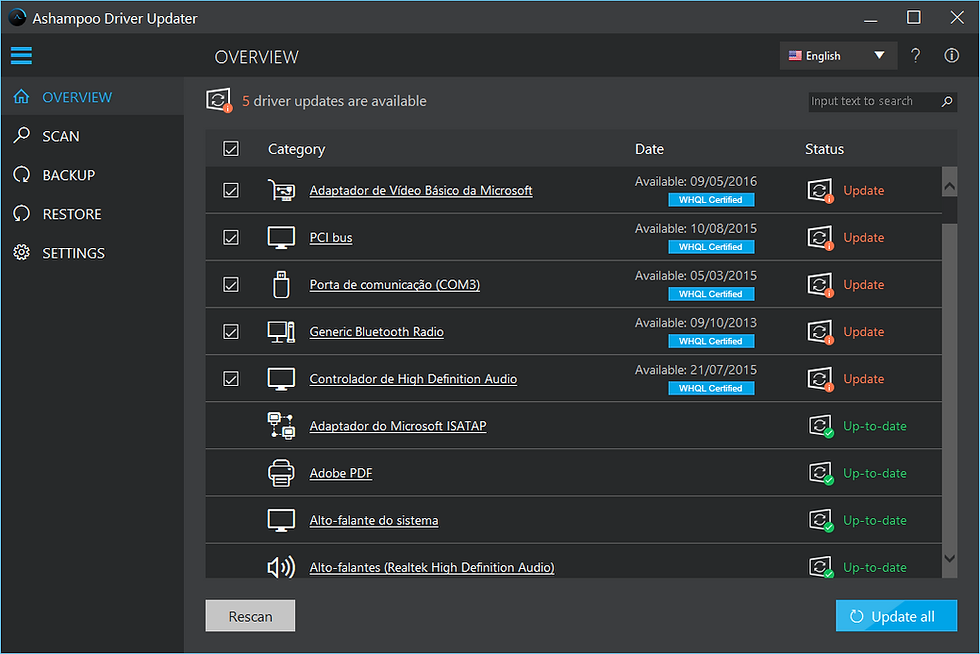This screenshot has width=980, height=654.
Task: Click Update for Controlador de High Definition Audio
Action: click(x=864, y=379)
